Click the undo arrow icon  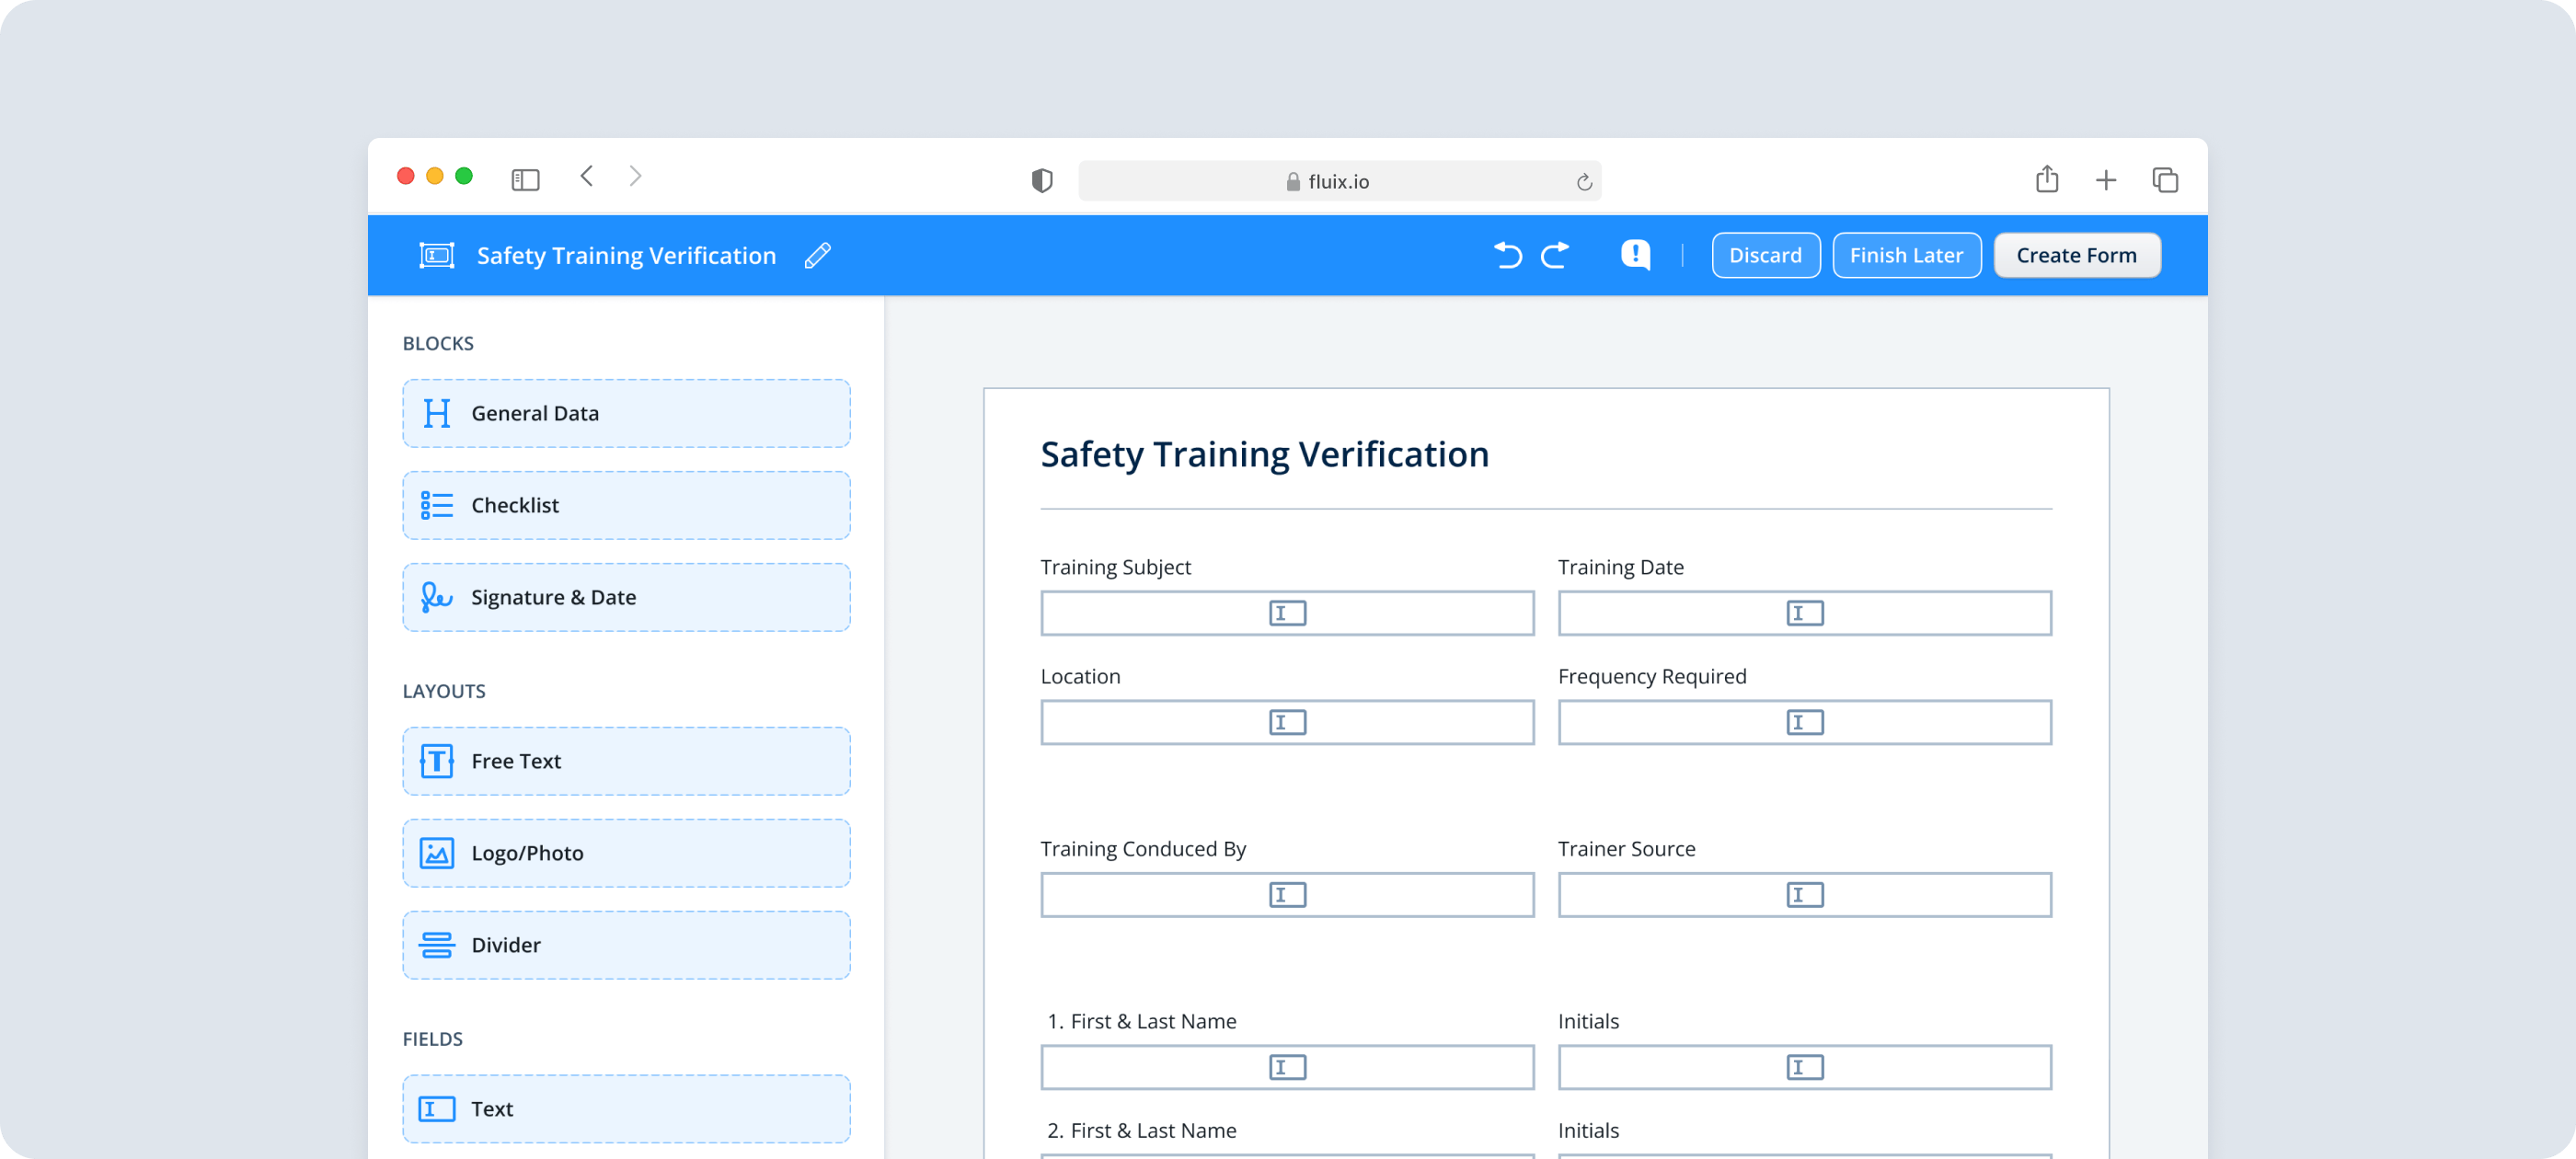pos(1507,255)
